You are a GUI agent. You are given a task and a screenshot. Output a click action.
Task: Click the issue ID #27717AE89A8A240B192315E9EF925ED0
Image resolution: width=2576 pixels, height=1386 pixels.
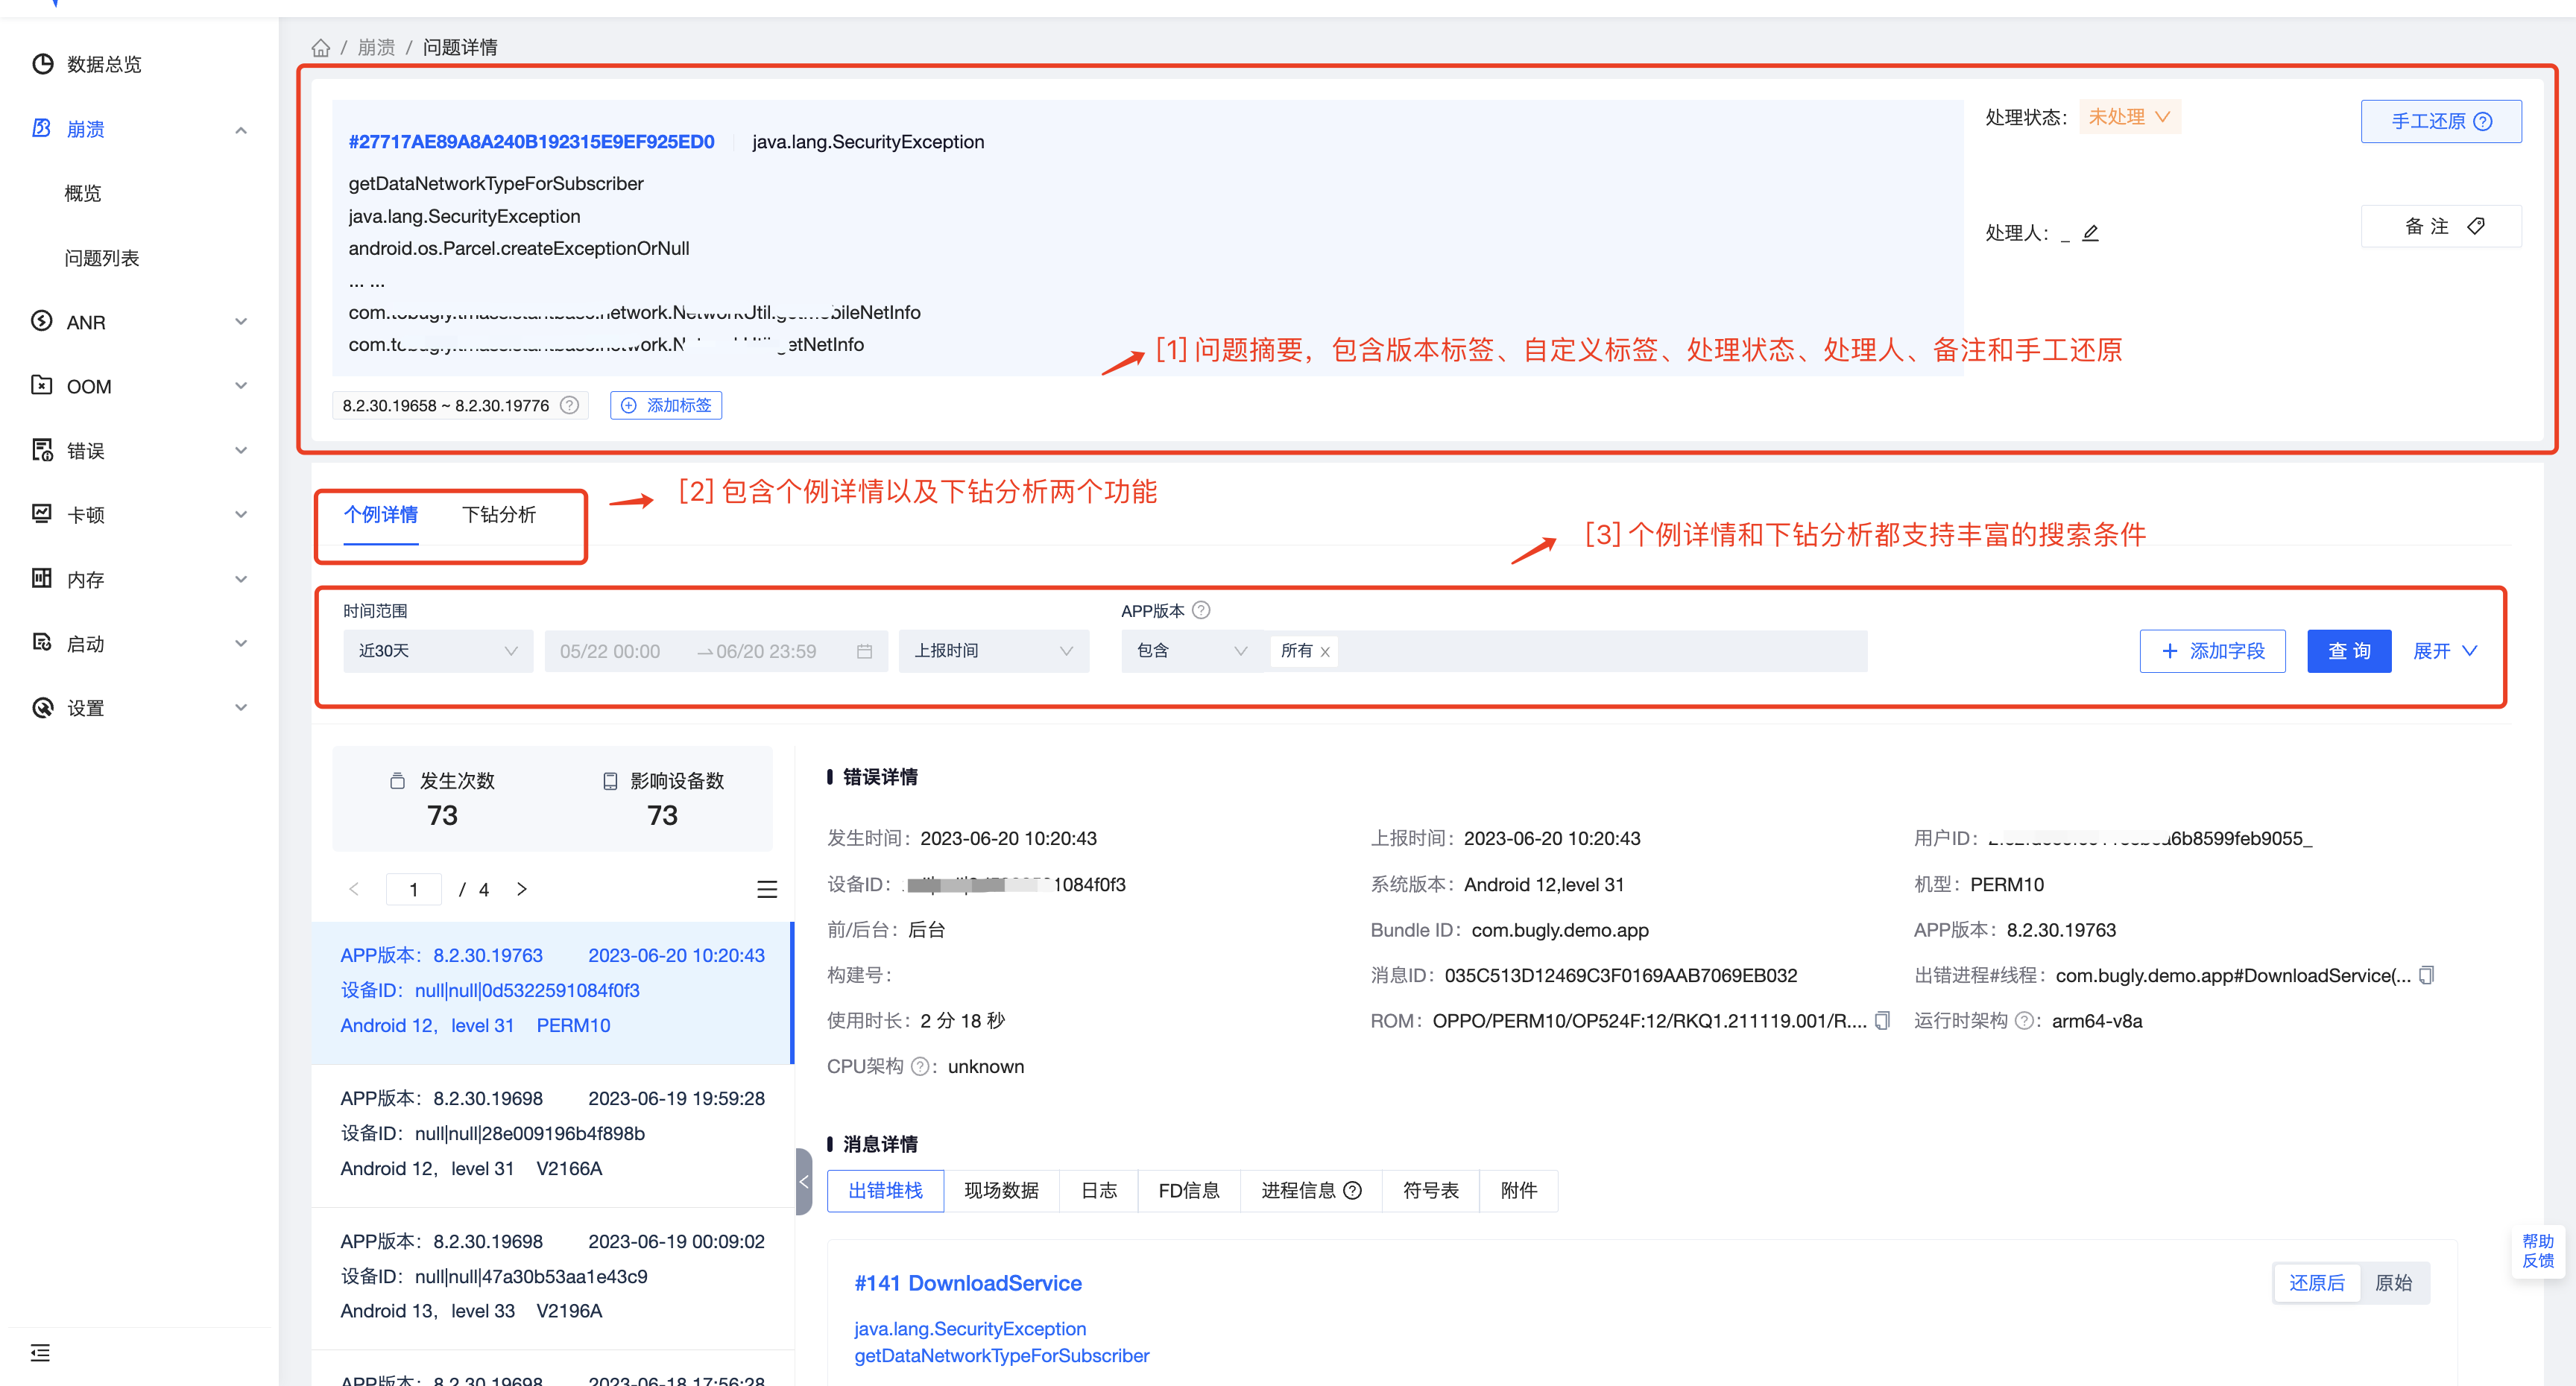point(531,142)
